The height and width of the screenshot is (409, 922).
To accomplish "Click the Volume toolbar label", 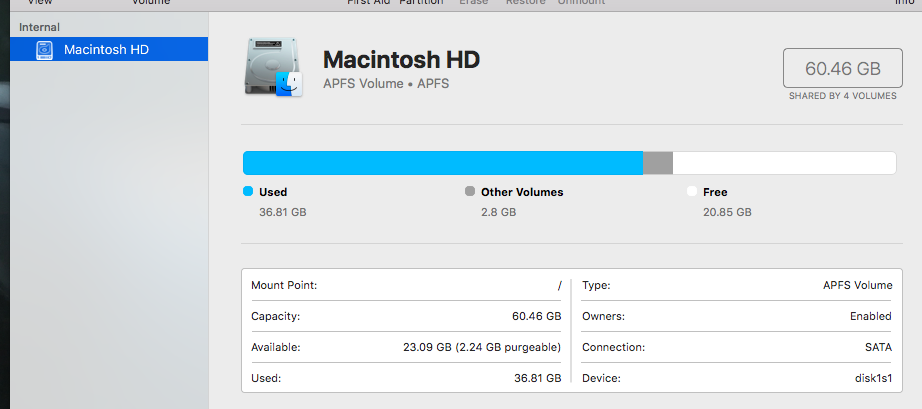I will pos(151,2).
